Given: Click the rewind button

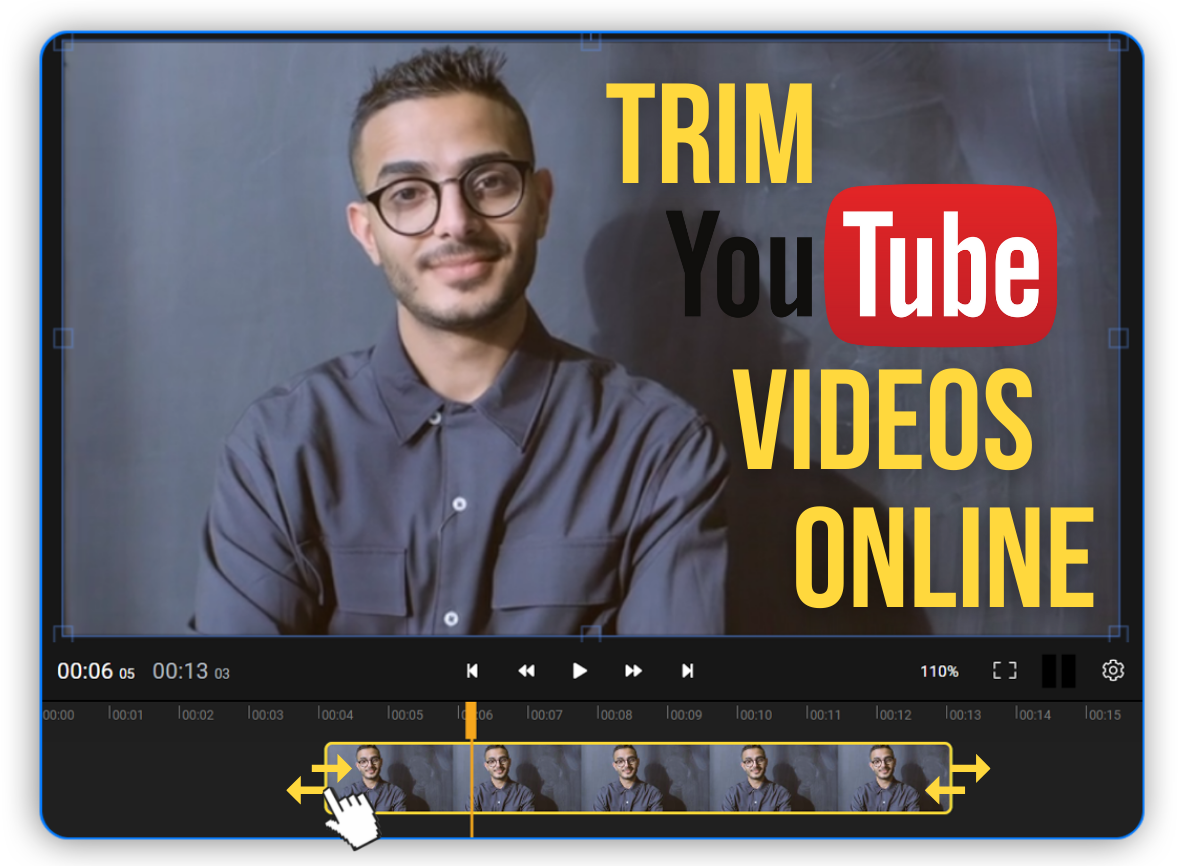Looking at the screenshot, I should (x=526, y=670).
